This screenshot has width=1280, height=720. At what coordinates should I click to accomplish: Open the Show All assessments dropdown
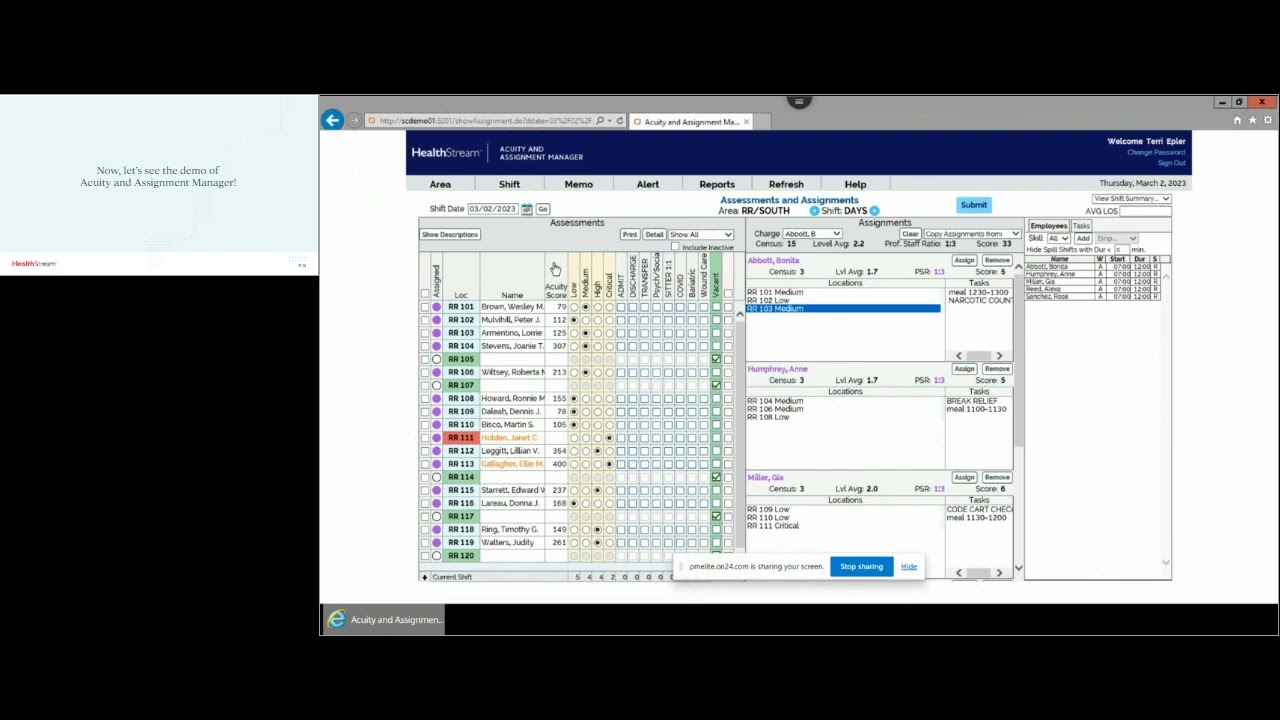(700, 235)
